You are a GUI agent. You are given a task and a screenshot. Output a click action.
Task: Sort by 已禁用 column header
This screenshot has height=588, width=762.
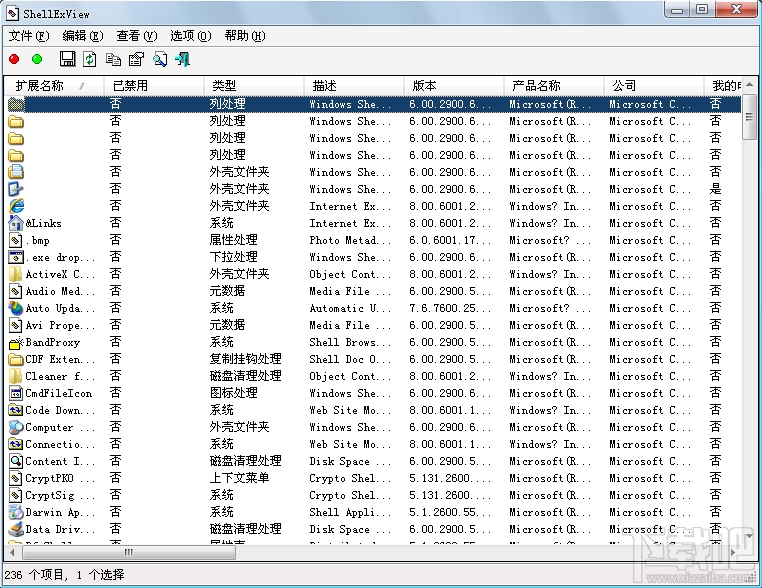tap(154, 86)
